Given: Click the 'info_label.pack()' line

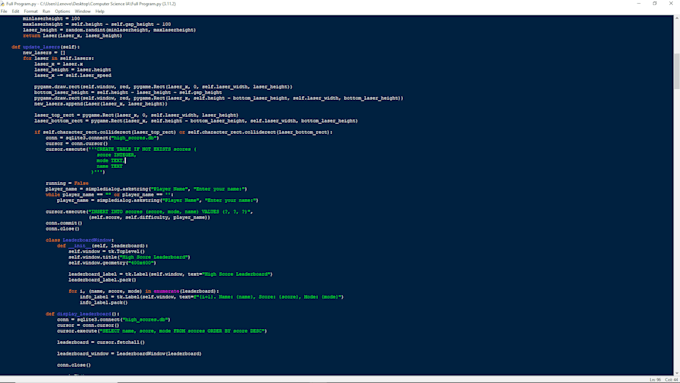Looking at the screenshot, I should click(x=104, y=302).
